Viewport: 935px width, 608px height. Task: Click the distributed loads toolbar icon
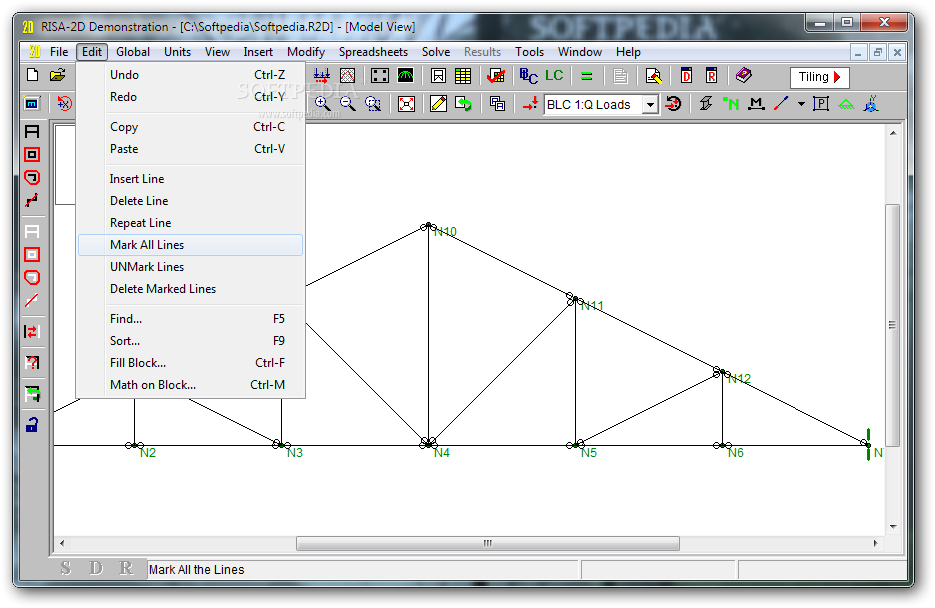coord(321,75)
